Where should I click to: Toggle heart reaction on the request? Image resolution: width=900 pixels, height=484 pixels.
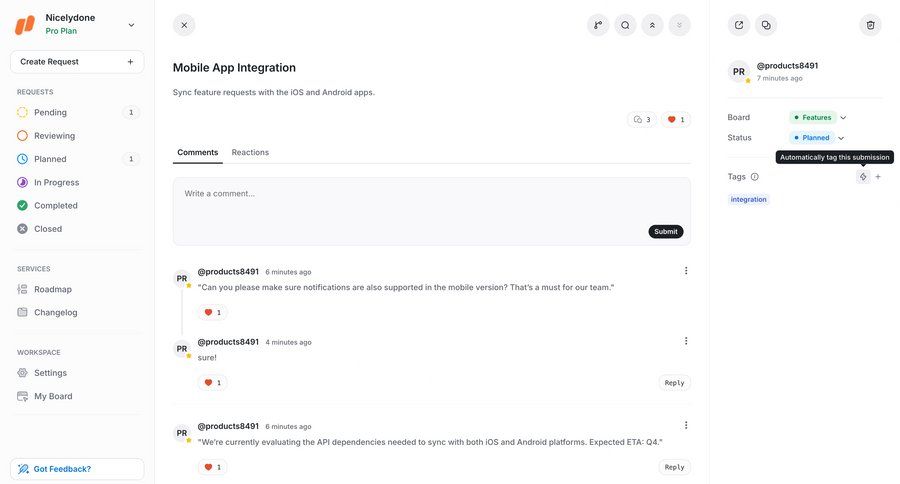(x=676, y=120)
